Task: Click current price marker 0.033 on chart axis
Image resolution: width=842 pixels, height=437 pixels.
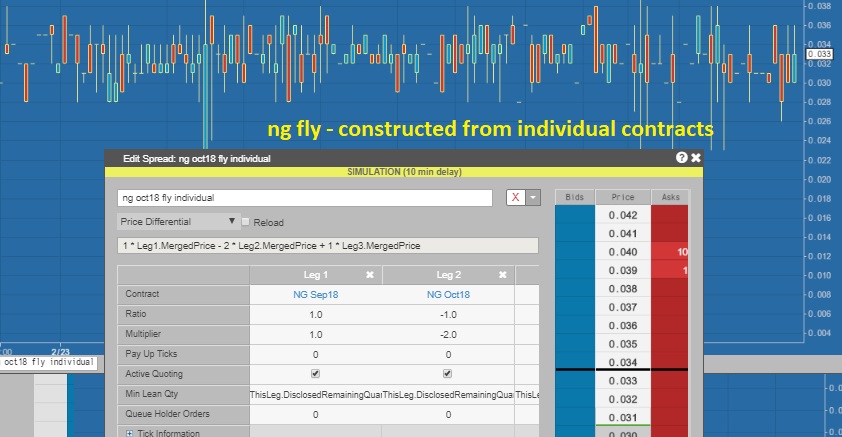Action: 819,54
